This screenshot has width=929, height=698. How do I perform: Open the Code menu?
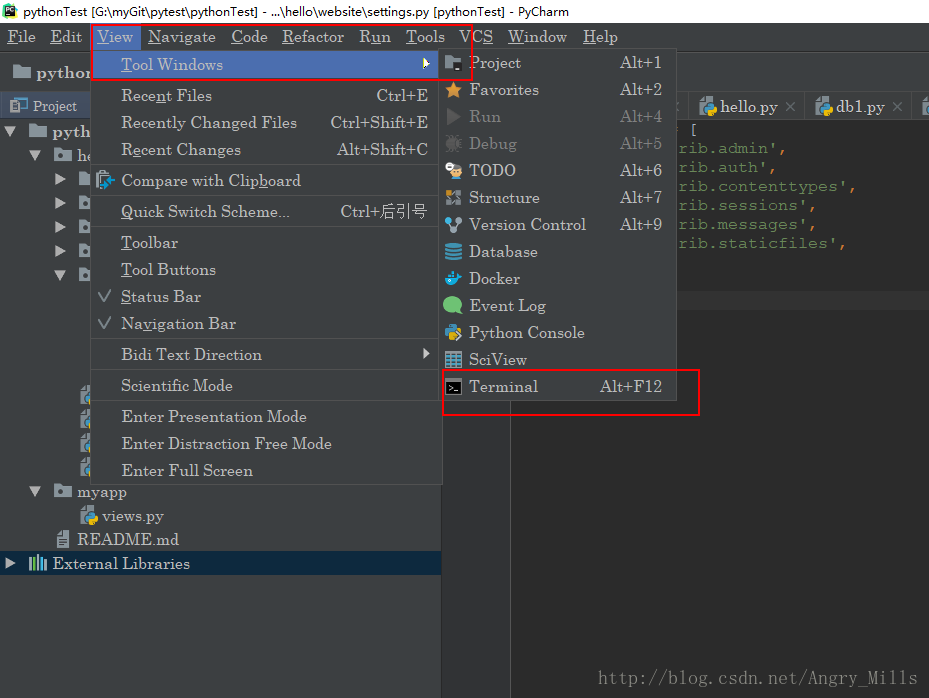coord(249,37)
